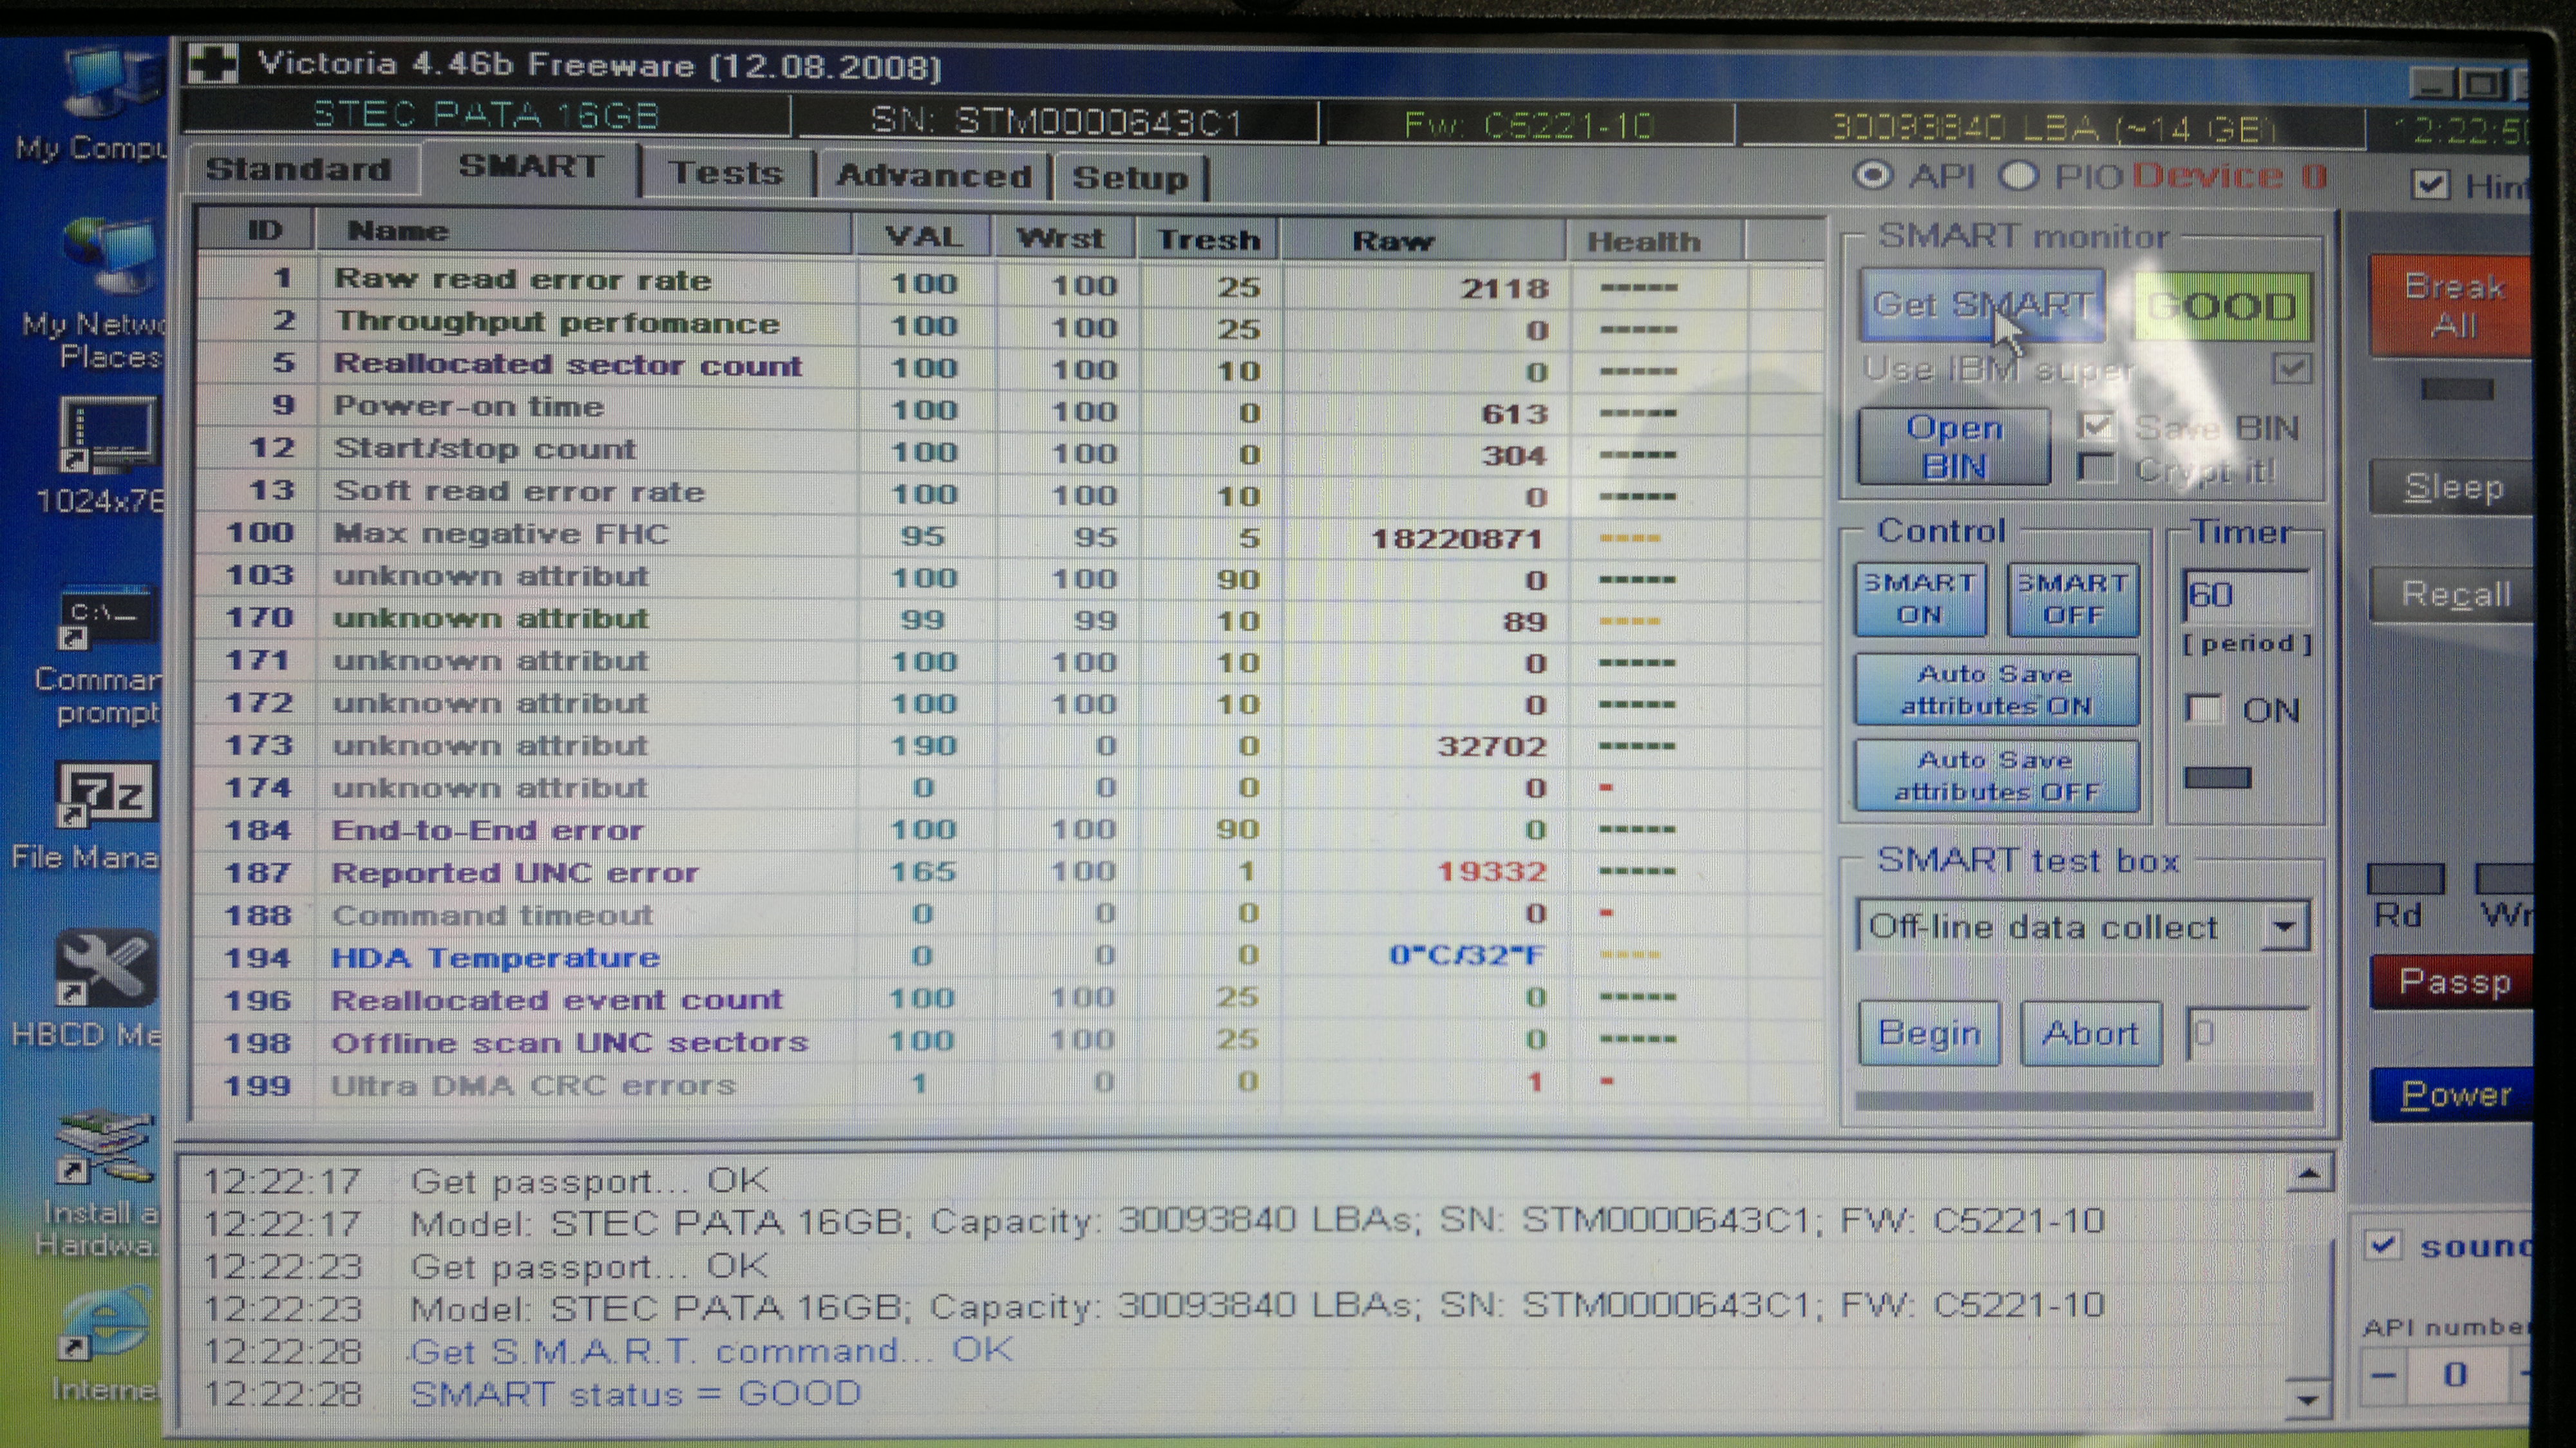
Task: Switch to the Tests tab
Action: tap(726, 174)
